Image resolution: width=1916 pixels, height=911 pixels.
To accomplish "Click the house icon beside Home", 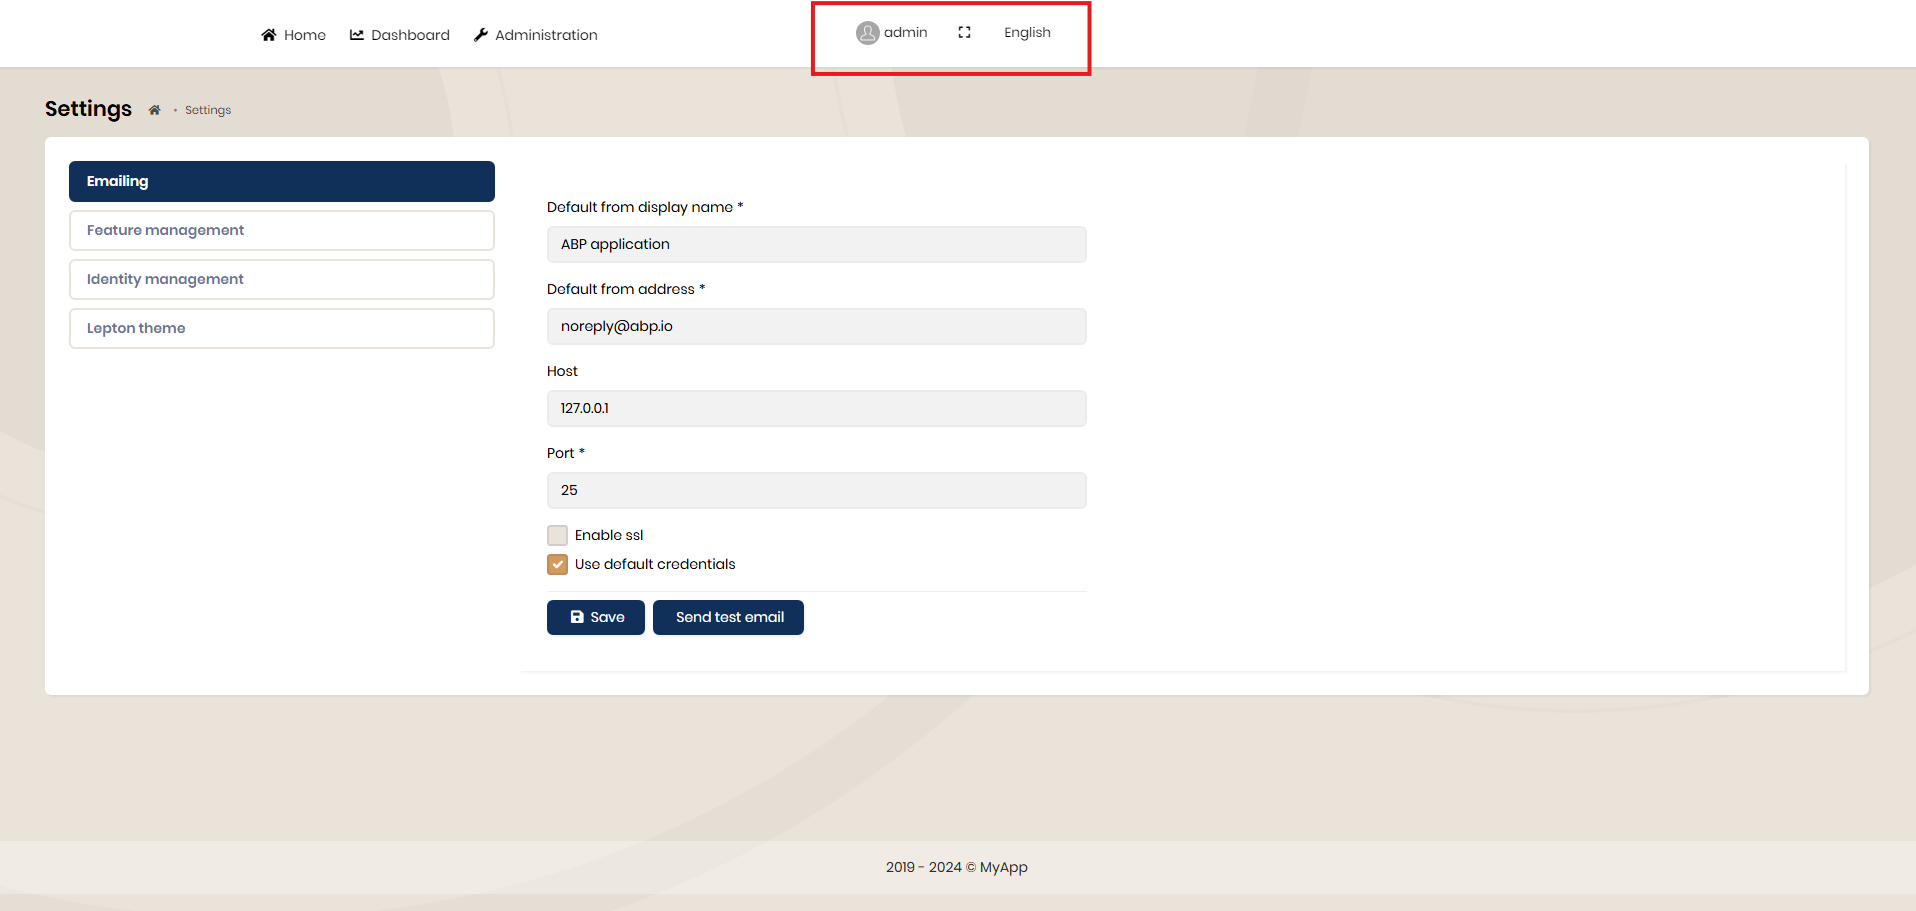I will (269, 35).
